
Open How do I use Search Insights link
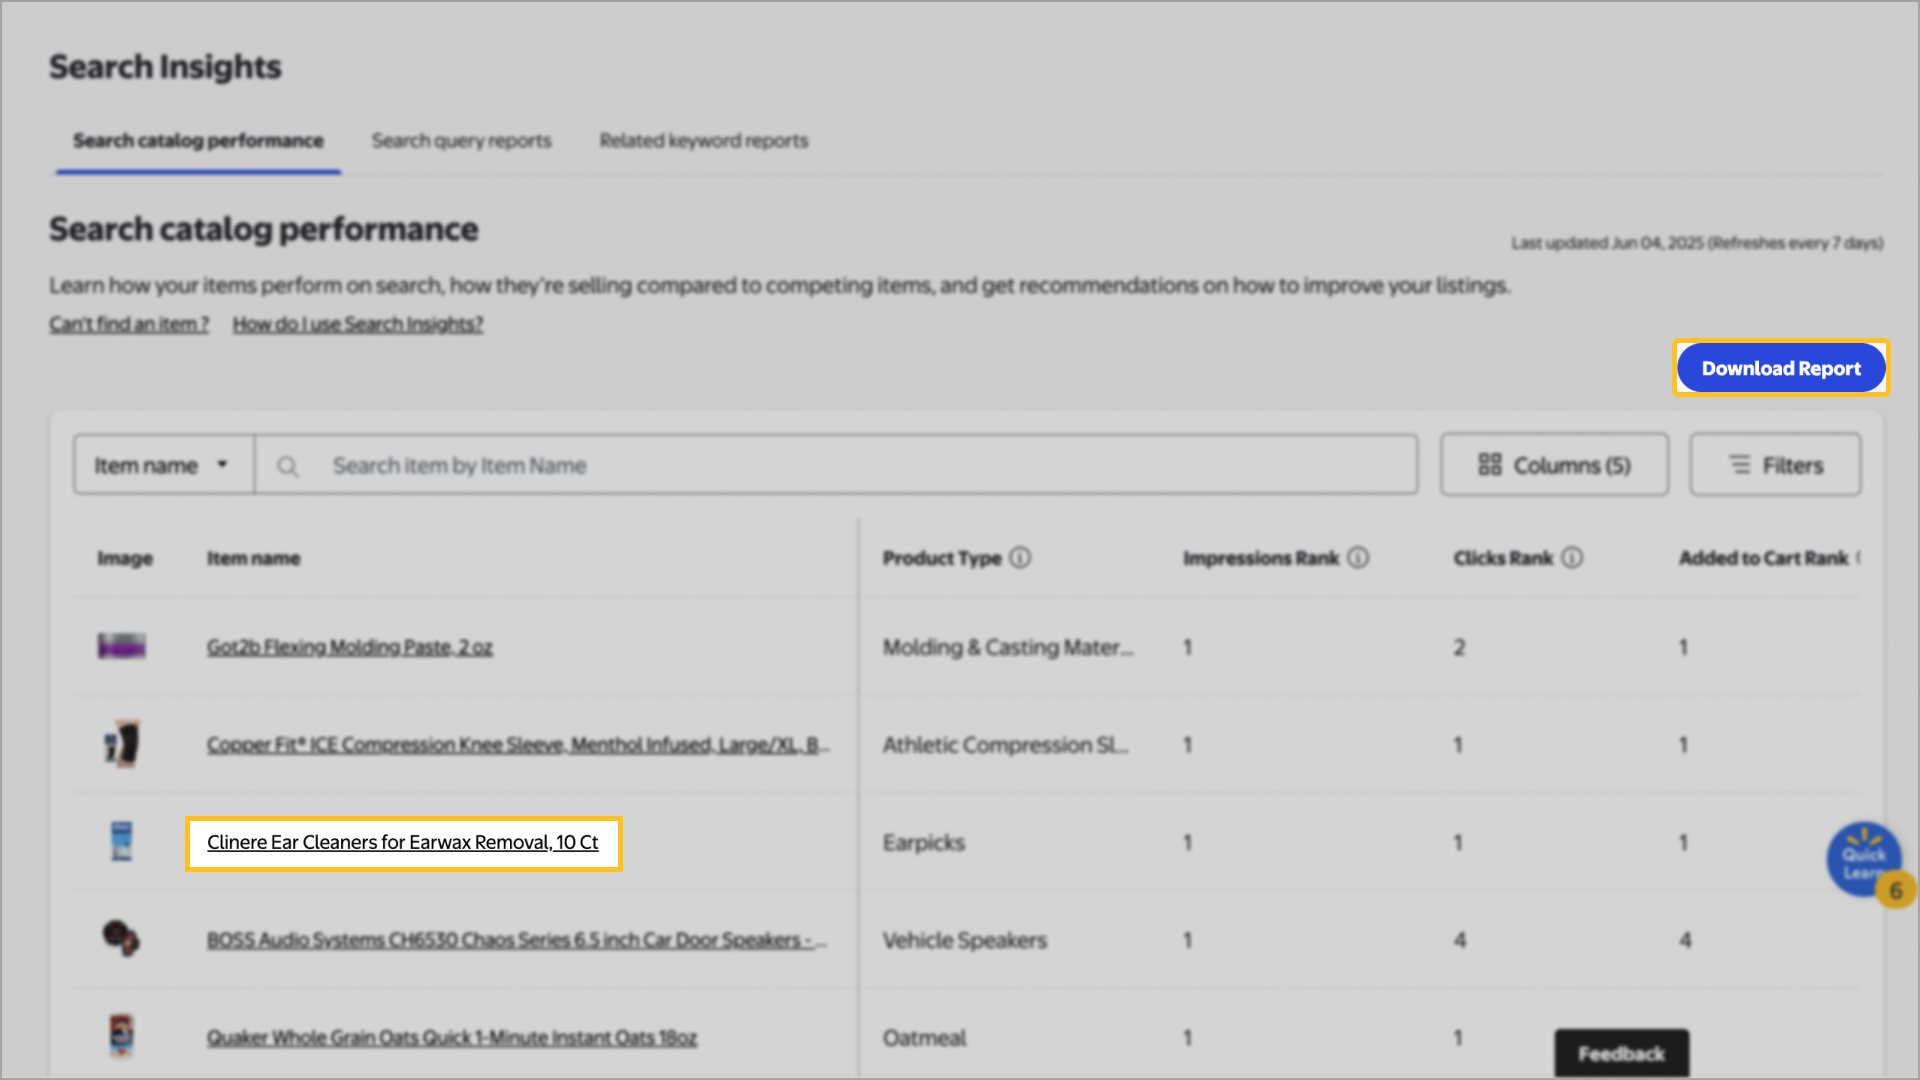coord(358,324)
